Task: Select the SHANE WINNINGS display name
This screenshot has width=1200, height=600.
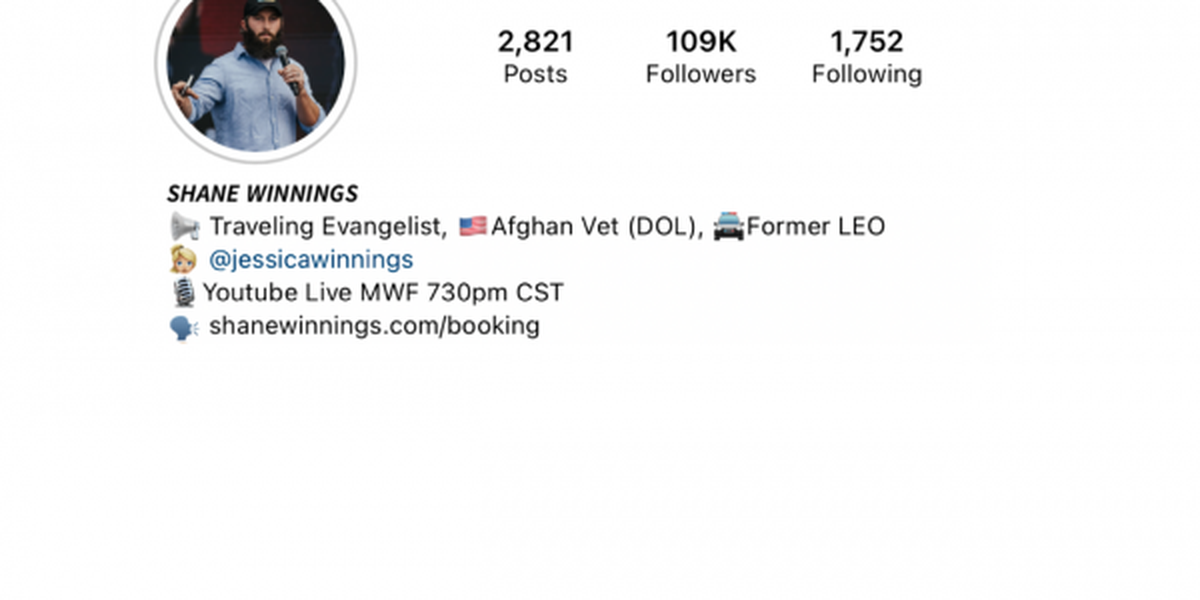Action: (263, 194)
